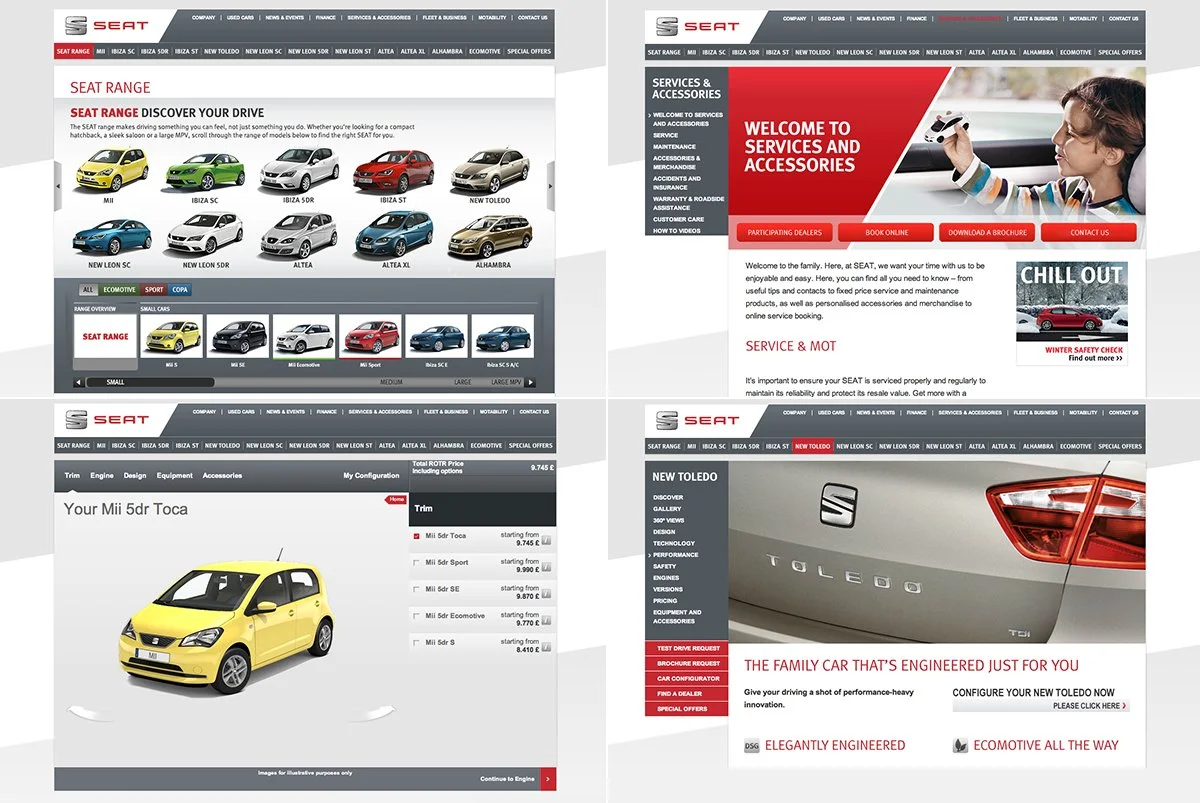Select the red Ibiza ST car
Screen dimensions: 1200x803
394,170
